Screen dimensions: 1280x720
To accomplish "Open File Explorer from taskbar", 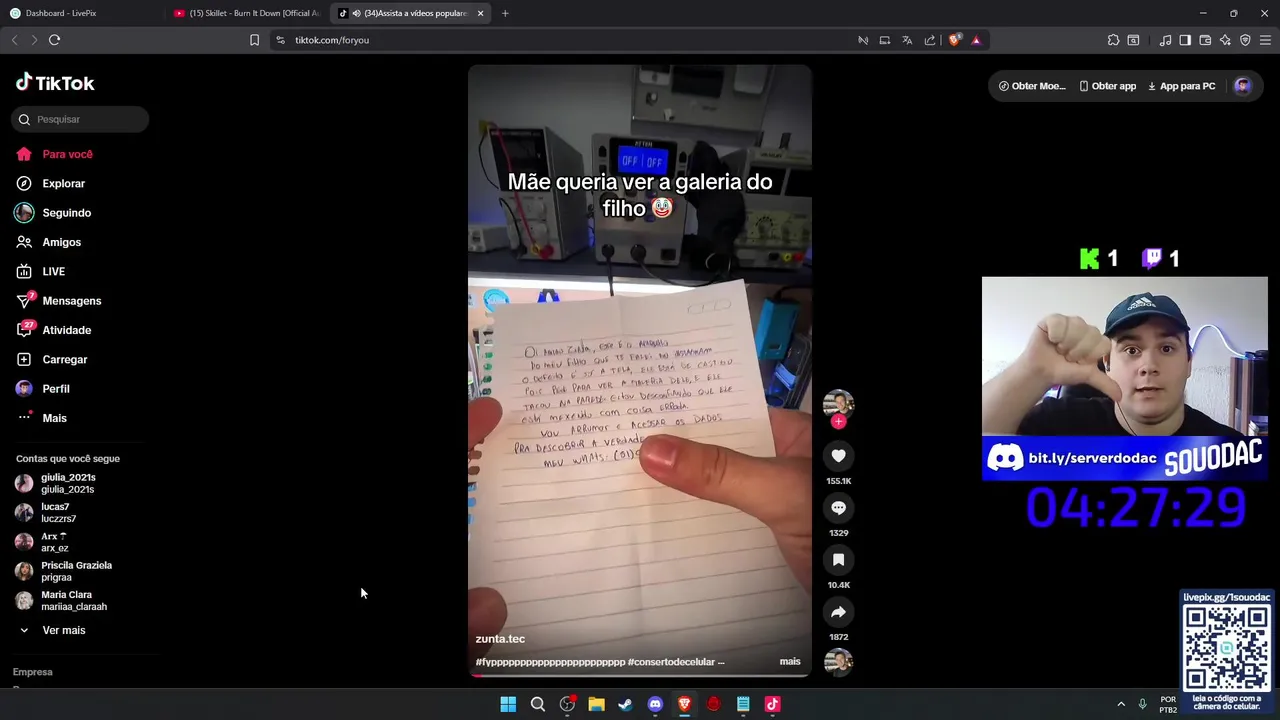I will (596, 704).
